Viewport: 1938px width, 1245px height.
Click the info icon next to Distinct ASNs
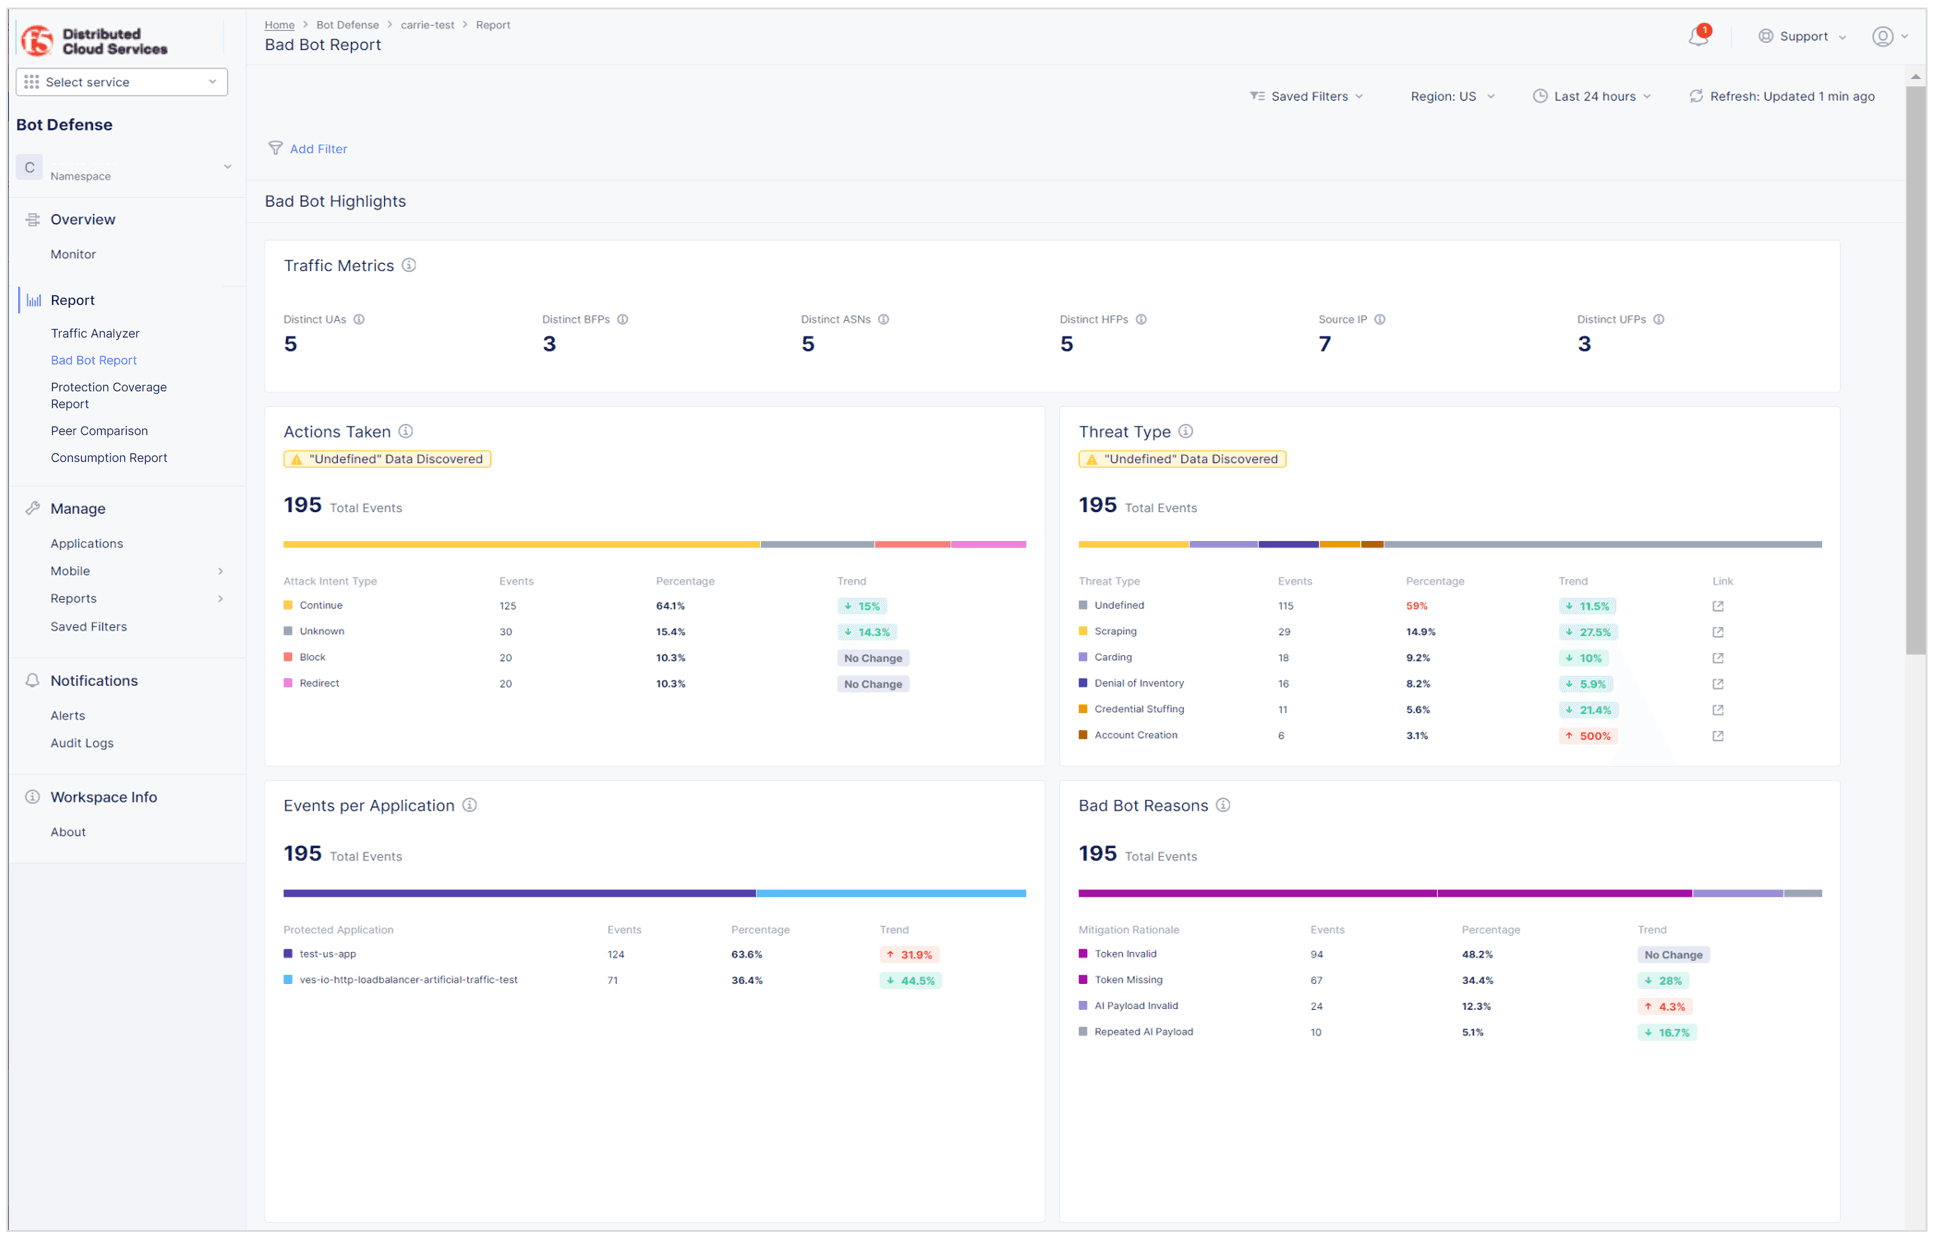884,320
